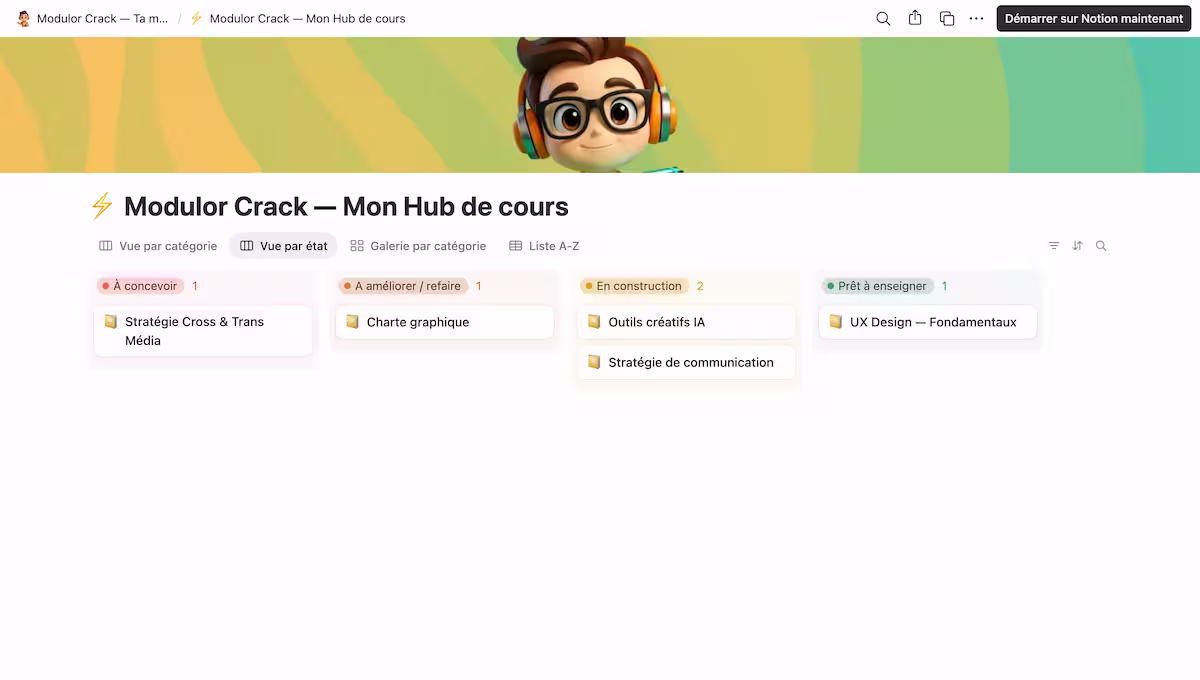Open UX Design — Fondamentaux card
The image size is (1200, 680).
928,322
